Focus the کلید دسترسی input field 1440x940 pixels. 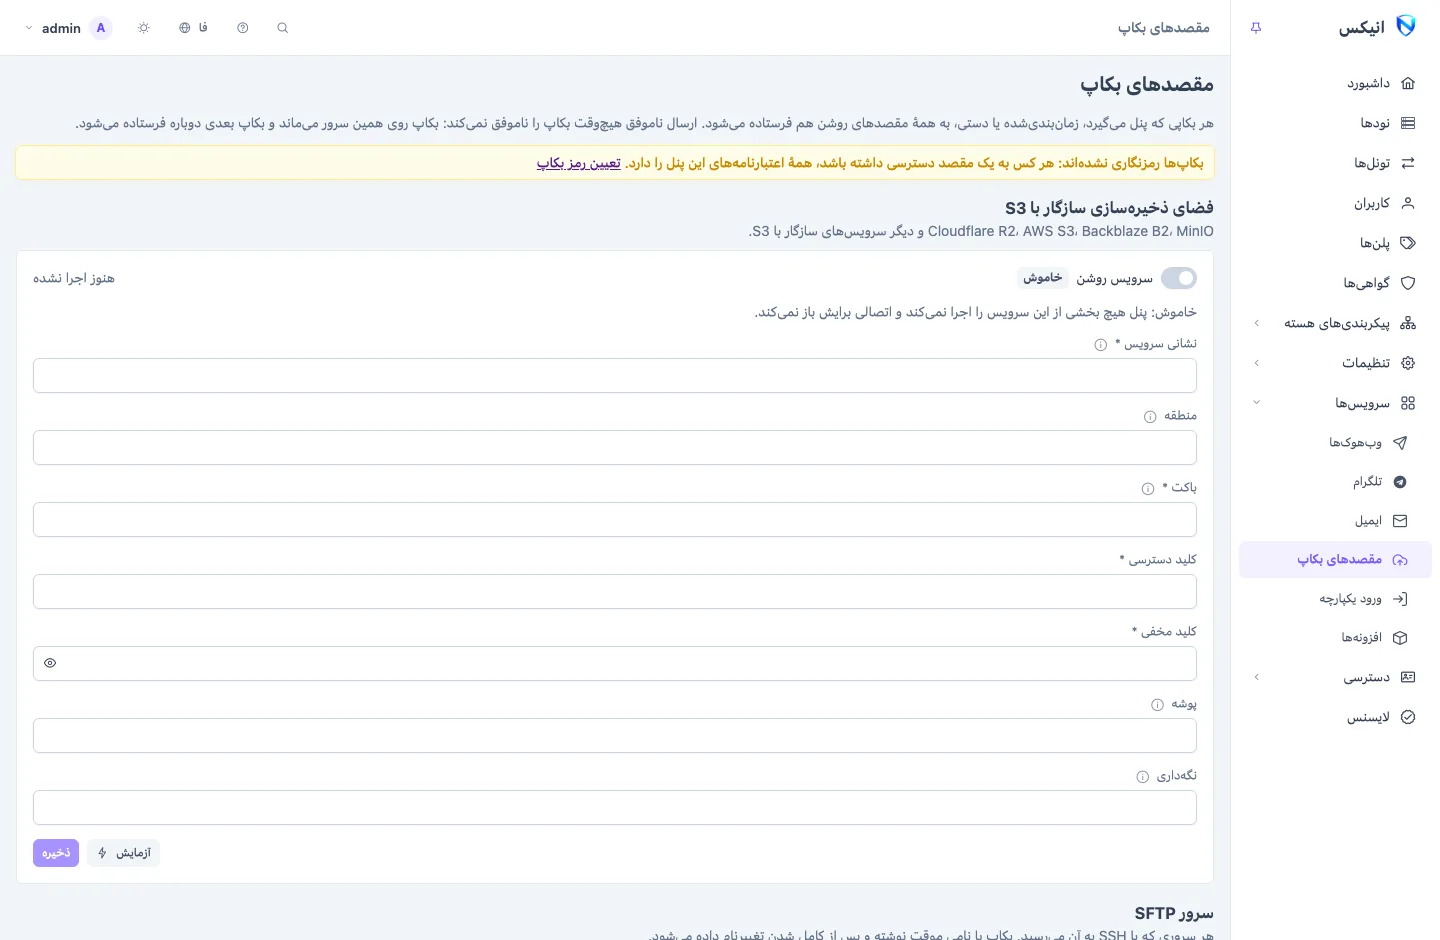pyautogui.click(x=615, y=592)
